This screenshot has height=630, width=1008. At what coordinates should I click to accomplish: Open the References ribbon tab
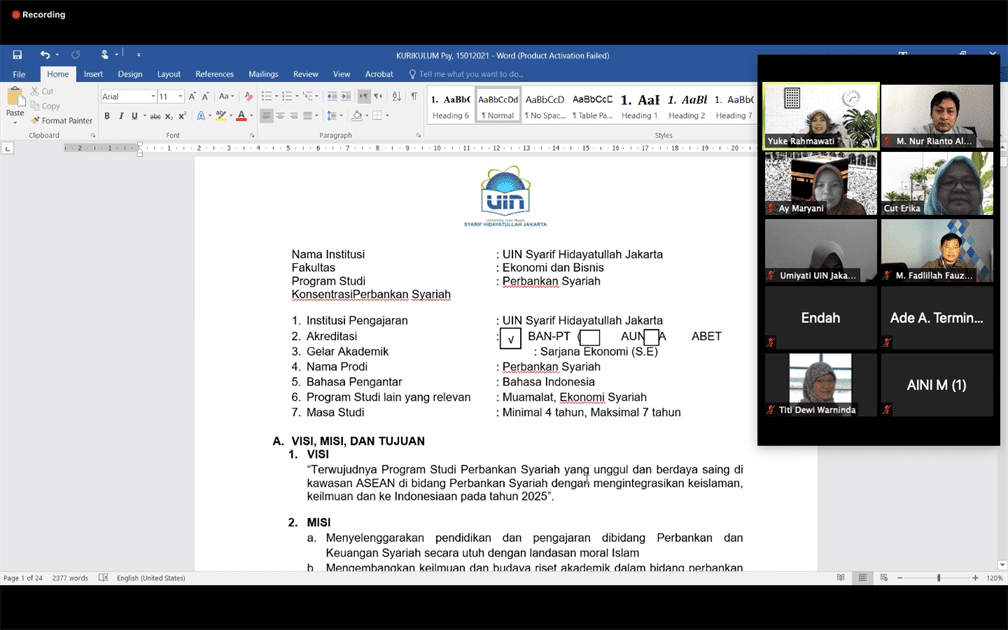[x=214, y=74]
